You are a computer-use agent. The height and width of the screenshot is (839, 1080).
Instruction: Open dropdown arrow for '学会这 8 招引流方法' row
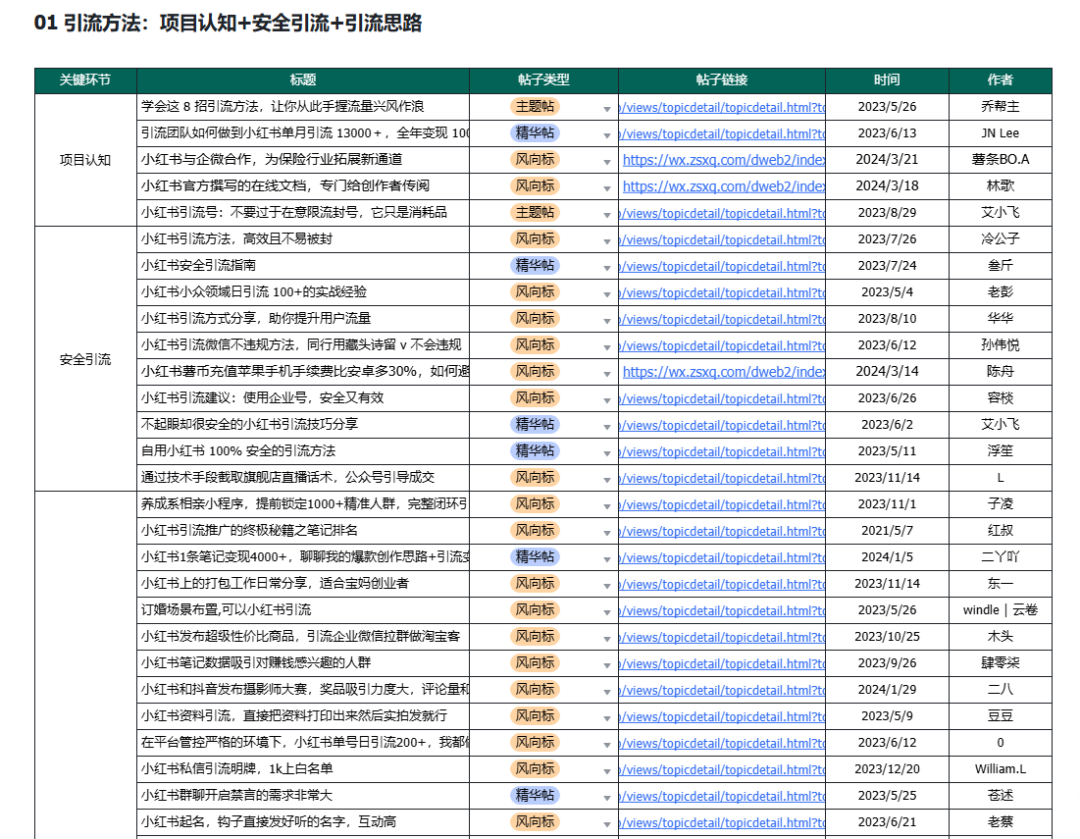coord(607,109)
